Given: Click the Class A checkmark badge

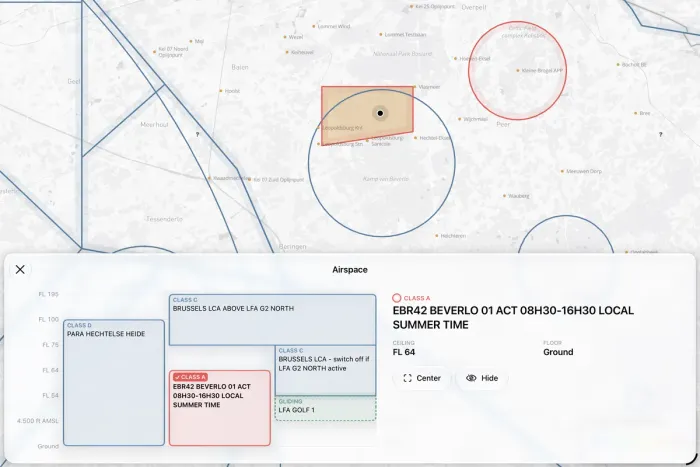Looking at the screenshot, I should [191, 377].
